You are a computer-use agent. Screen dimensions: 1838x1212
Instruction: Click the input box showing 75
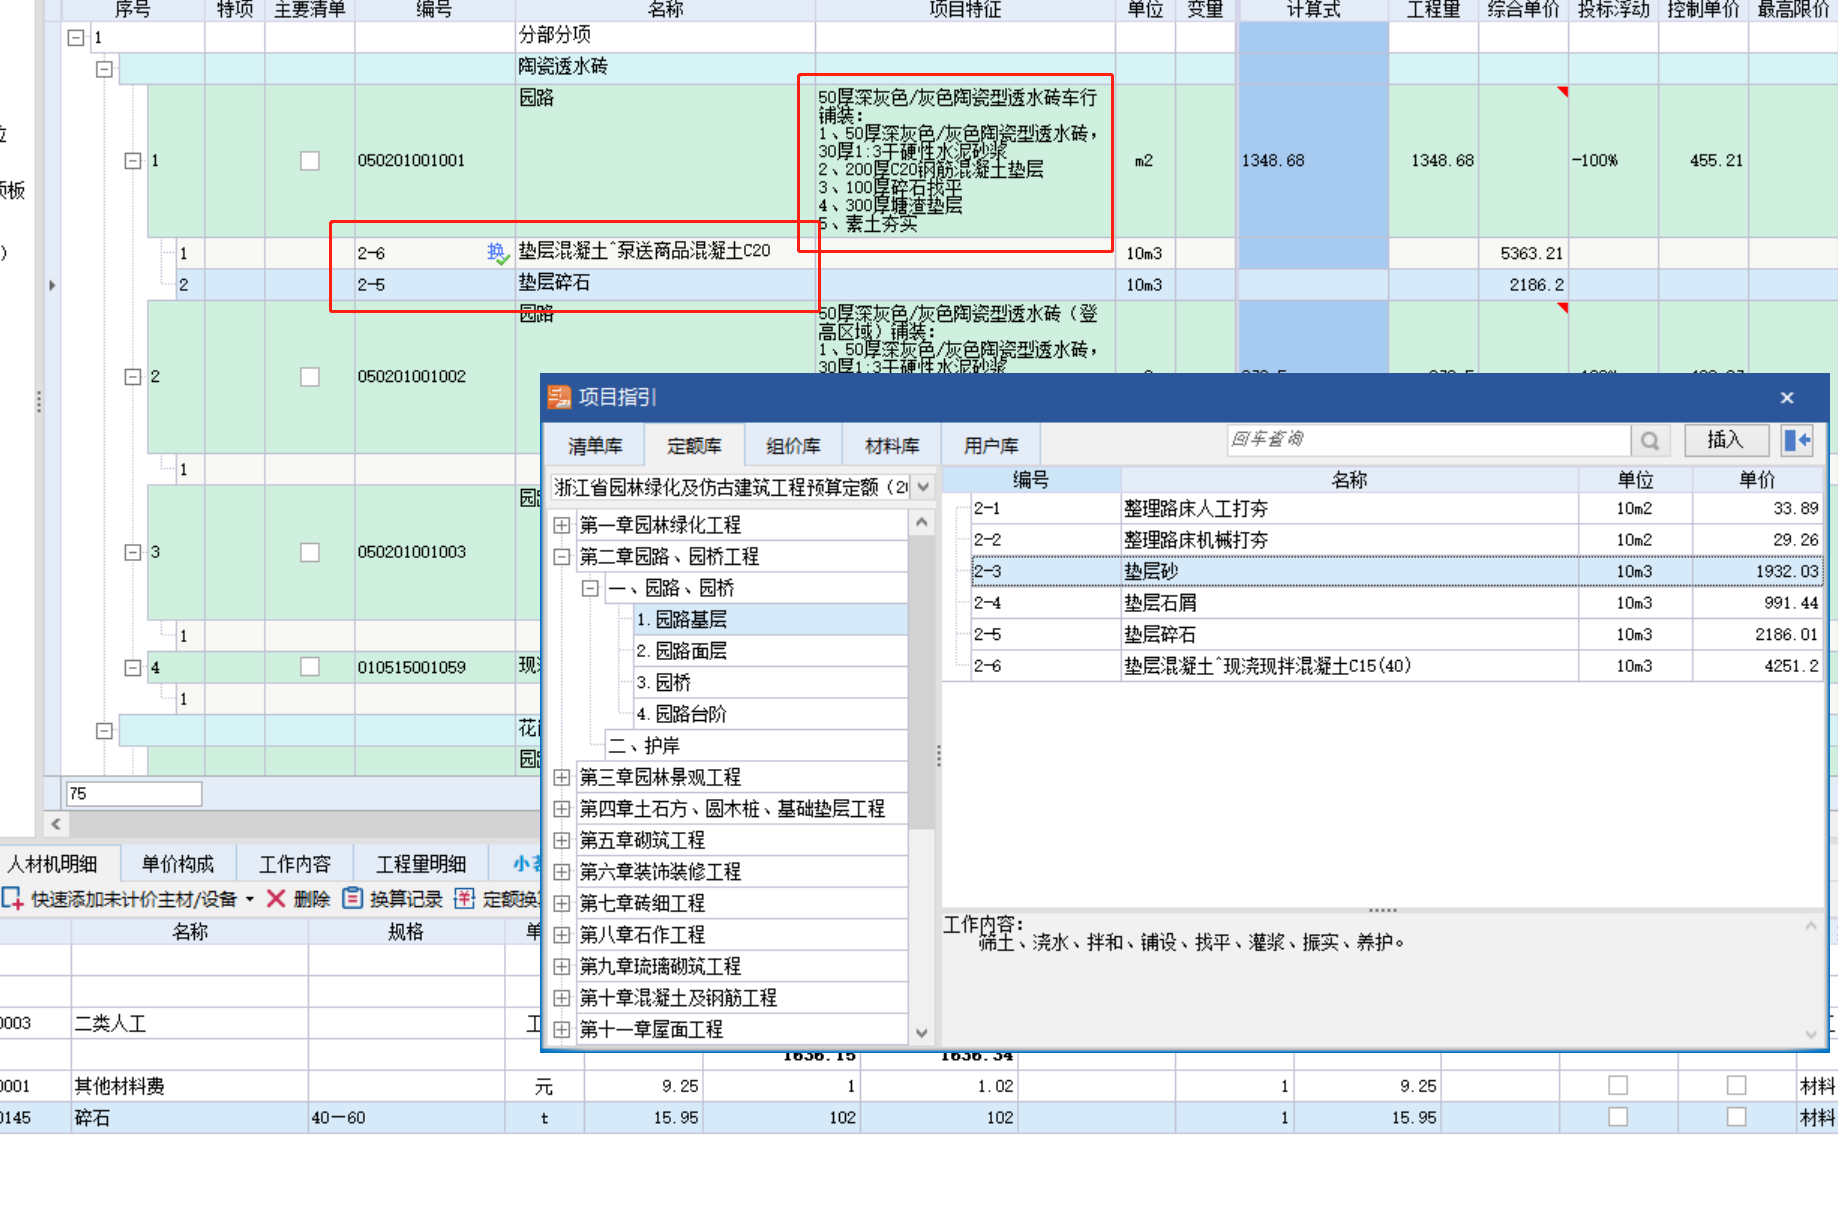(134, 794)
